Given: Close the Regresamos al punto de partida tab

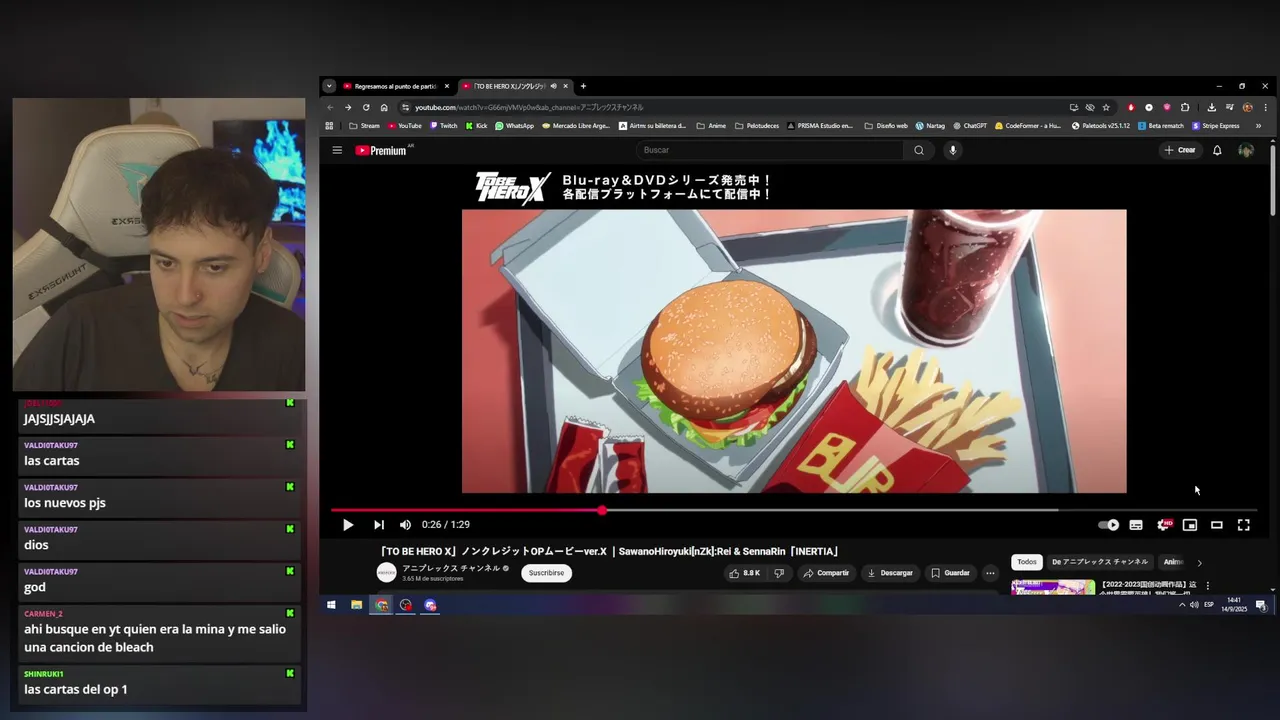Looking at the screenshot, I should (x=447, y=86).
